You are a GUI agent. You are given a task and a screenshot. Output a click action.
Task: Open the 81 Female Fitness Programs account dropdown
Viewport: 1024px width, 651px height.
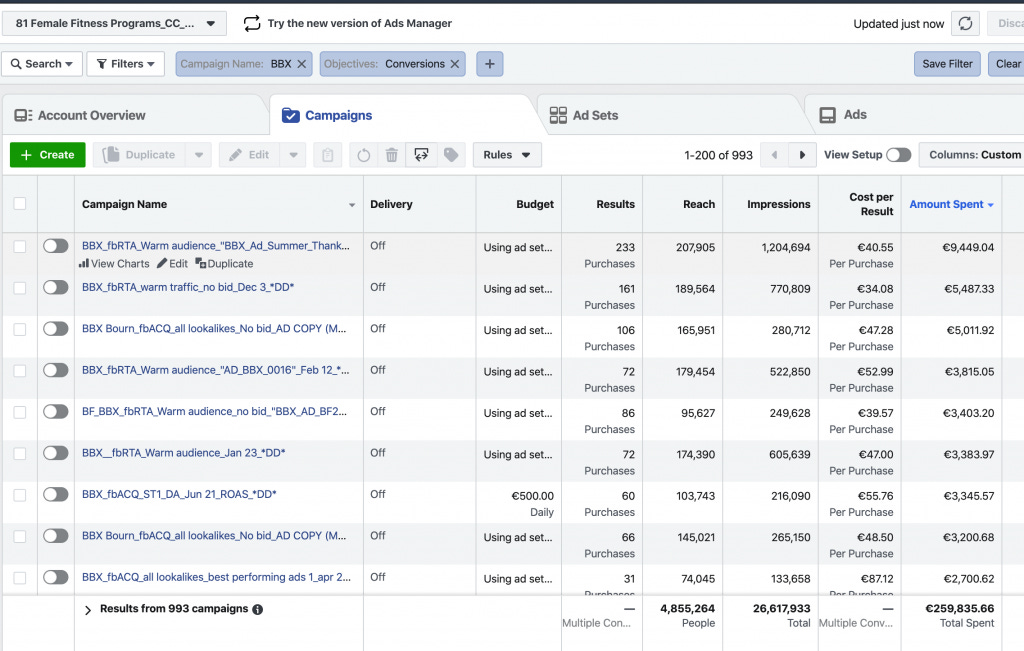click(114, 24)
